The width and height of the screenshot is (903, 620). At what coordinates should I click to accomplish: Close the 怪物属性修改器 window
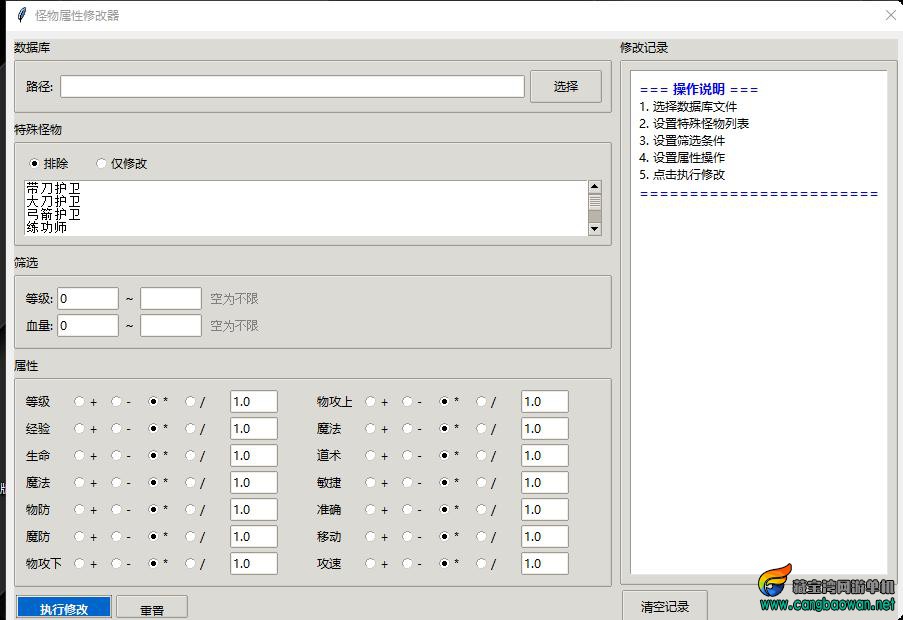click(x=891, y=16)
